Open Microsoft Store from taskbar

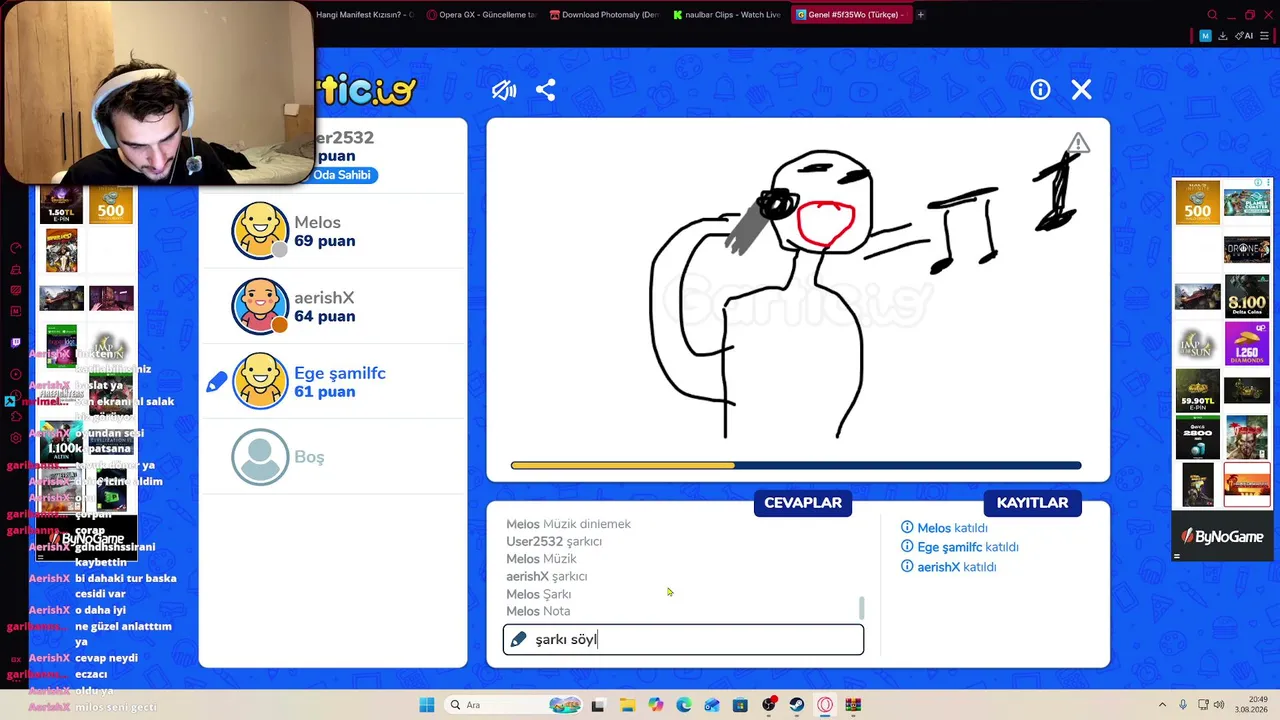point(740,705)
